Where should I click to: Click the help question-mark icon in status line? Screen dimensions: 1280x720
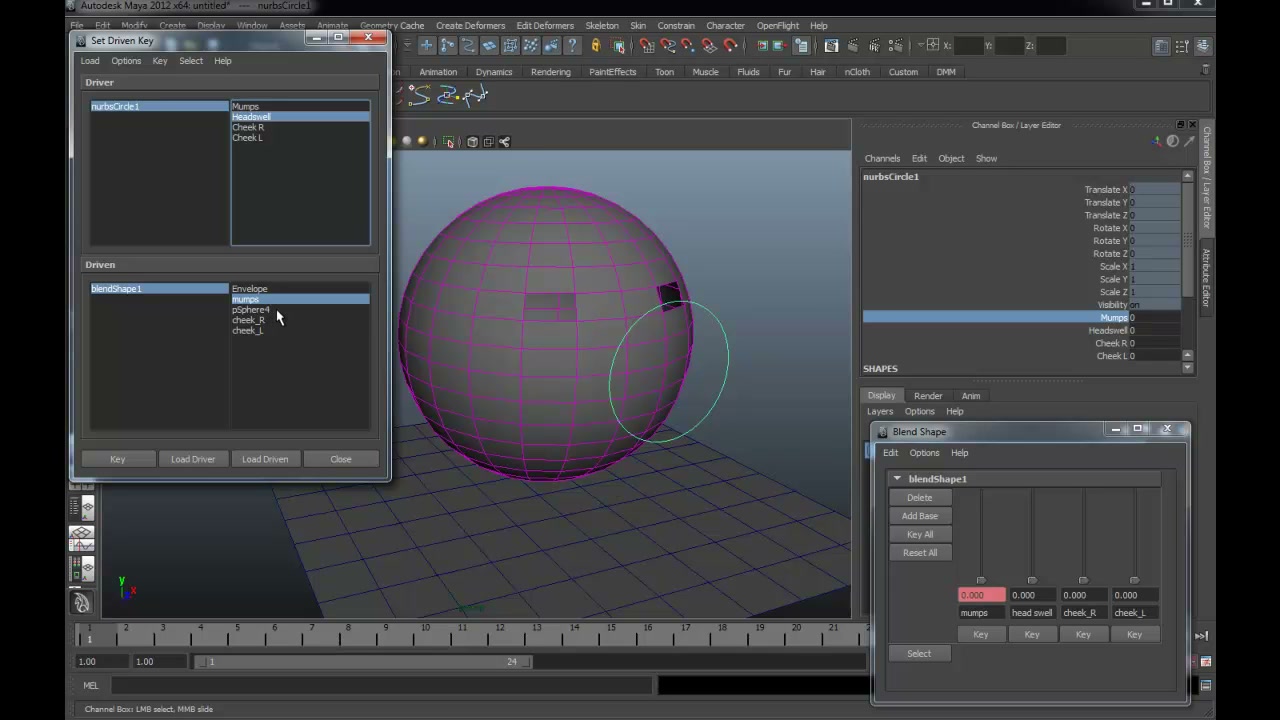pos(572,46)
